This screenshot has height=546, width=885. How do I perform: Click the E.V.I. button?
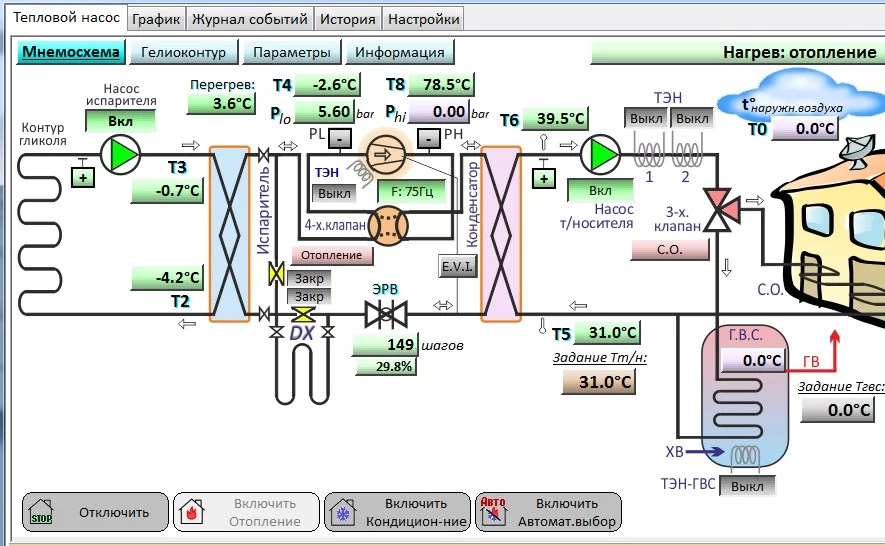[x=457, y=266]
